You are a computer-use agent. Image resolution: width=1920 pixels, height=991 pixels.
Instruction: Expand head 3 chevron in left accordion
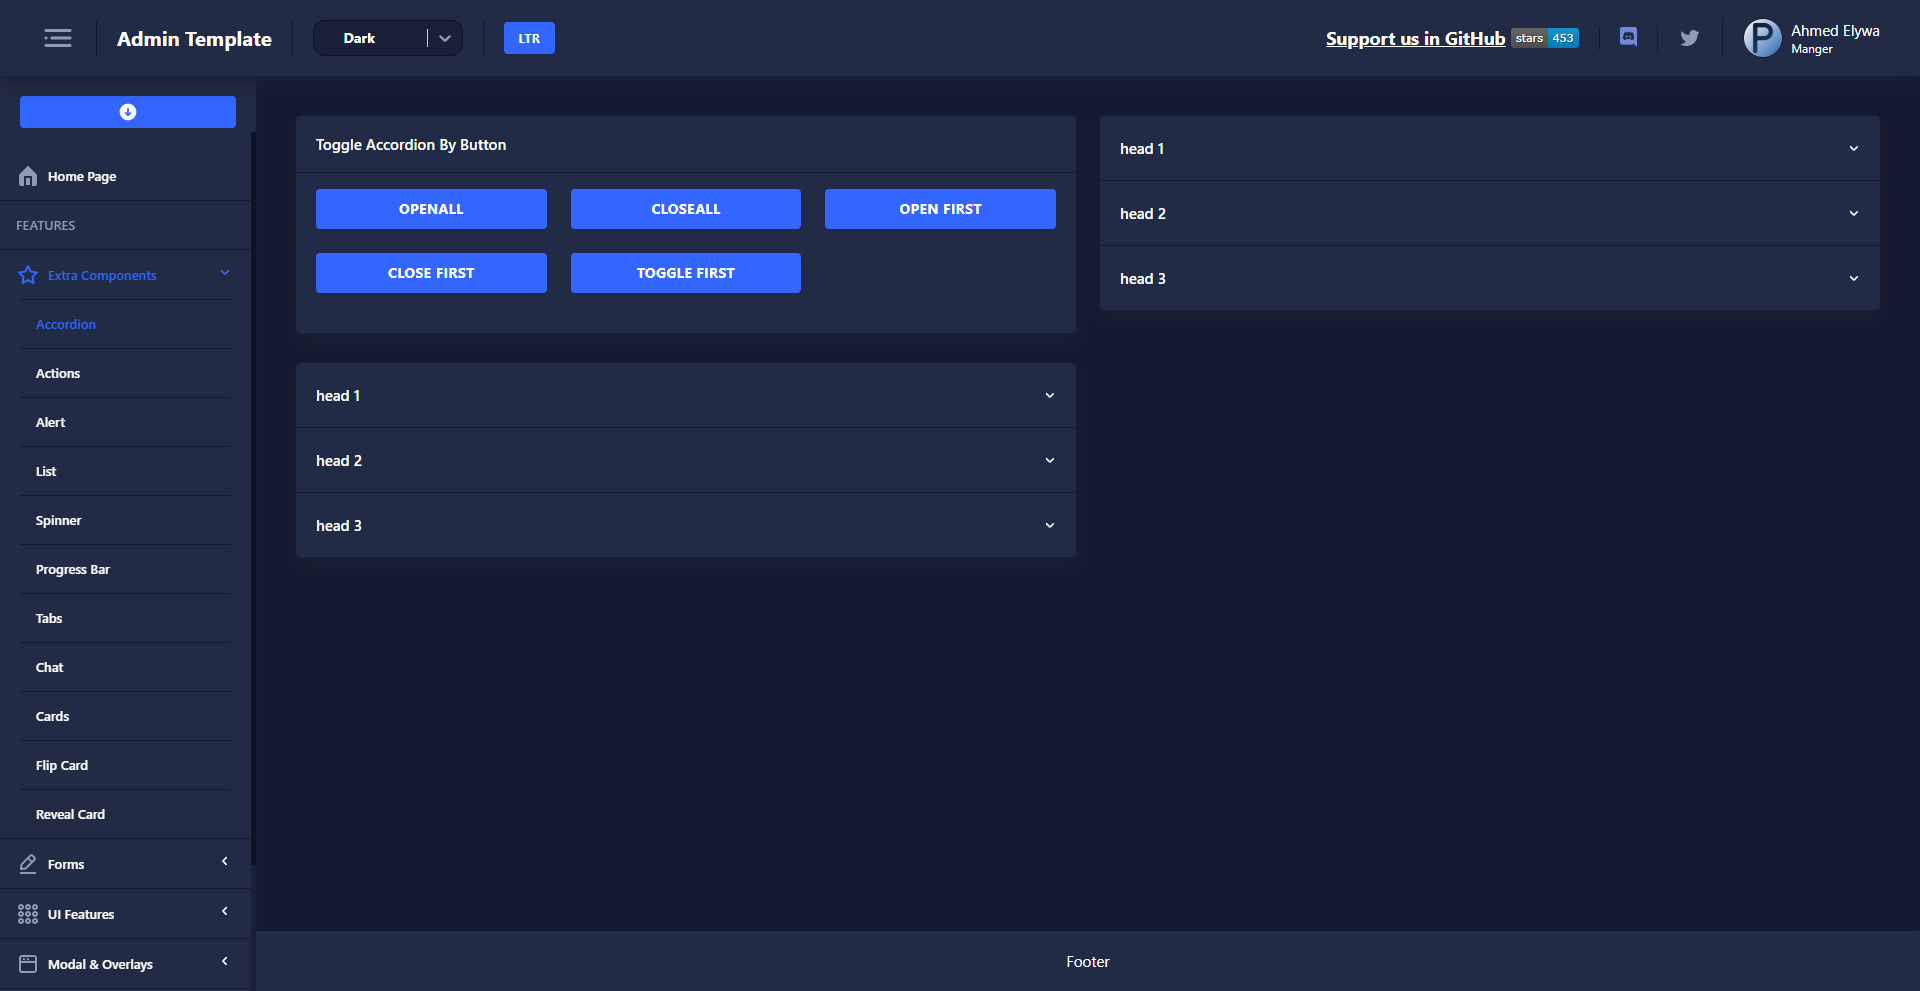(x=1050, y=525)
